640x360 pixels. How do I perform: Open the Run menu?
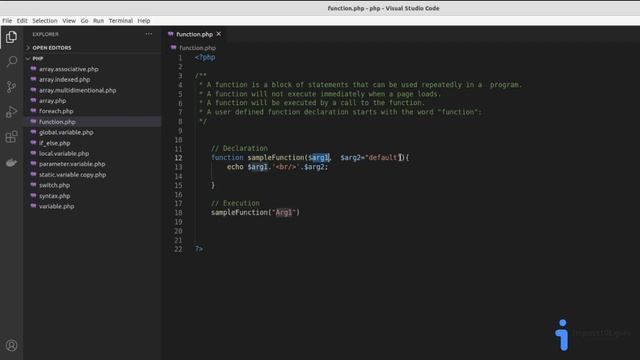(x=98, y=20)
